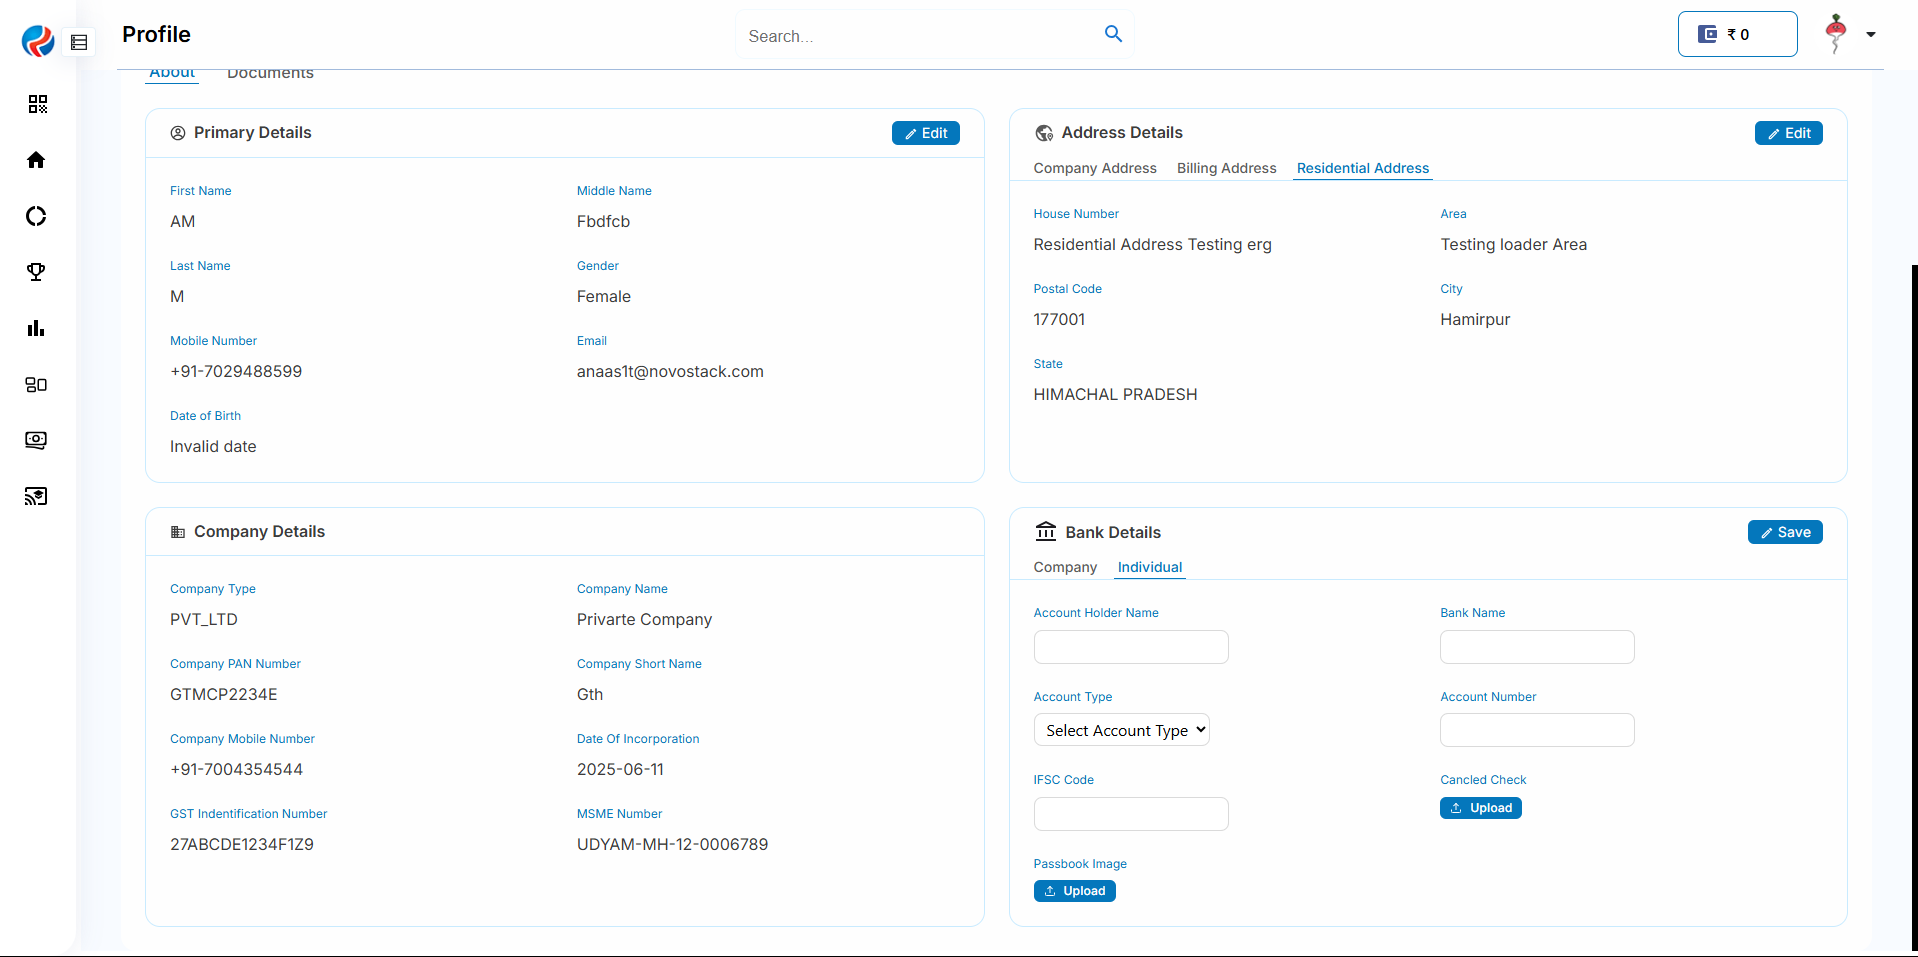
Task: Upload the Canceled Check file
Action: (x=1480, y=808)
